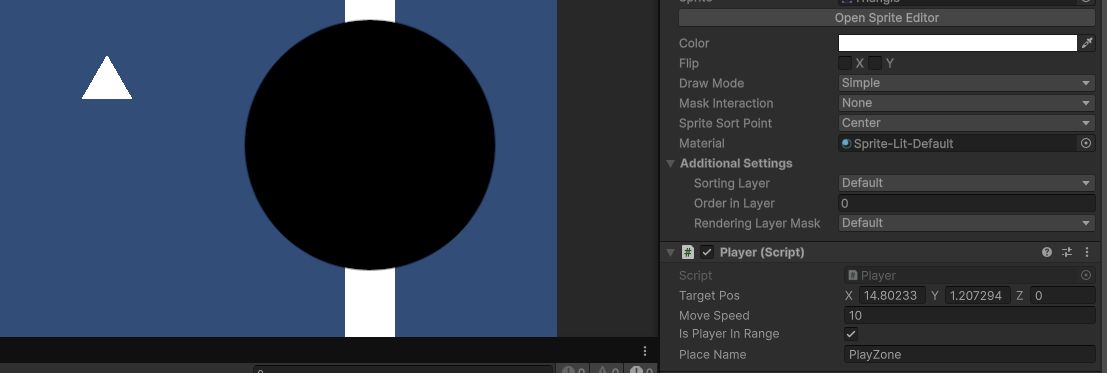Pick a color with the eyedropper icon
Viewport: 1107px width, 373px height.
pos(1087,43)
